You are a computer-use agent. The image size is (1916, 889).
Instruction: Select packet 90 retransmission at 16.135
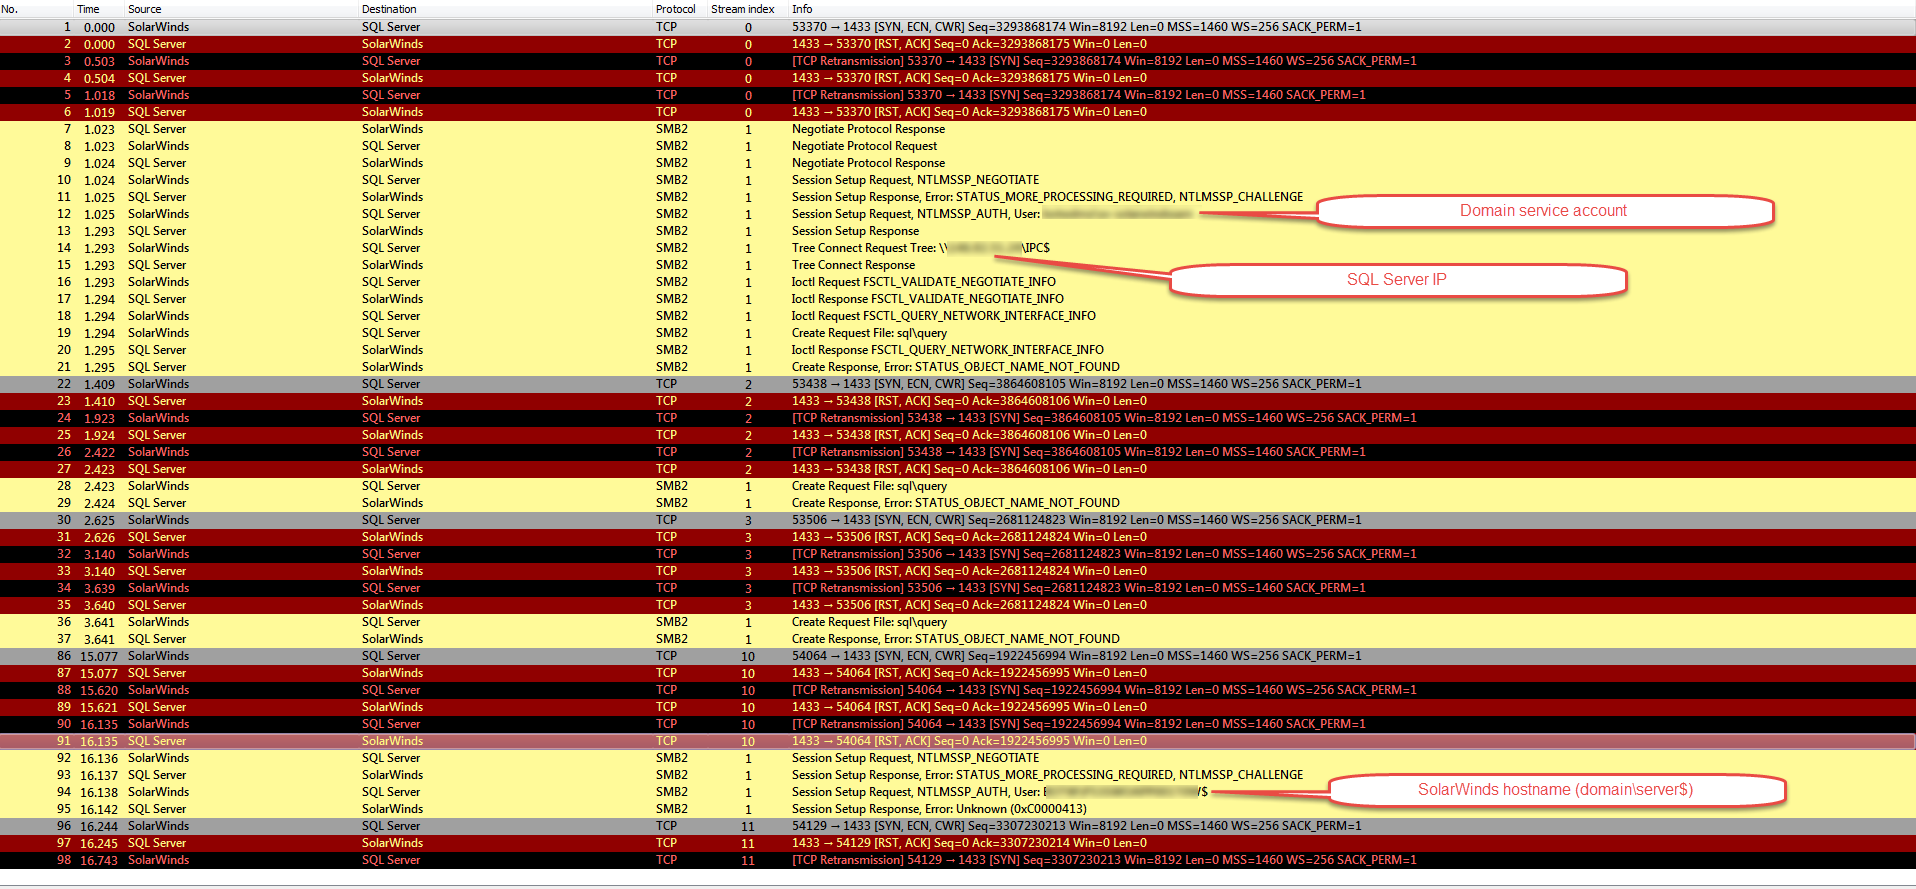[958, 724]
